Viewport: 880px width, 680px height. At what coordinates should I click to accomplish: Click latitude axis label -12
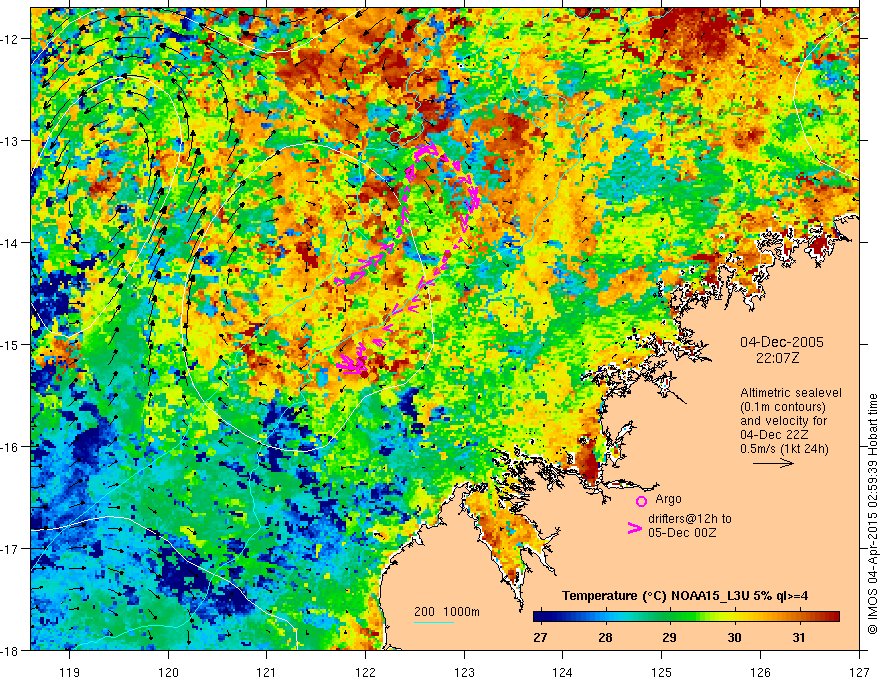point(10,39)
